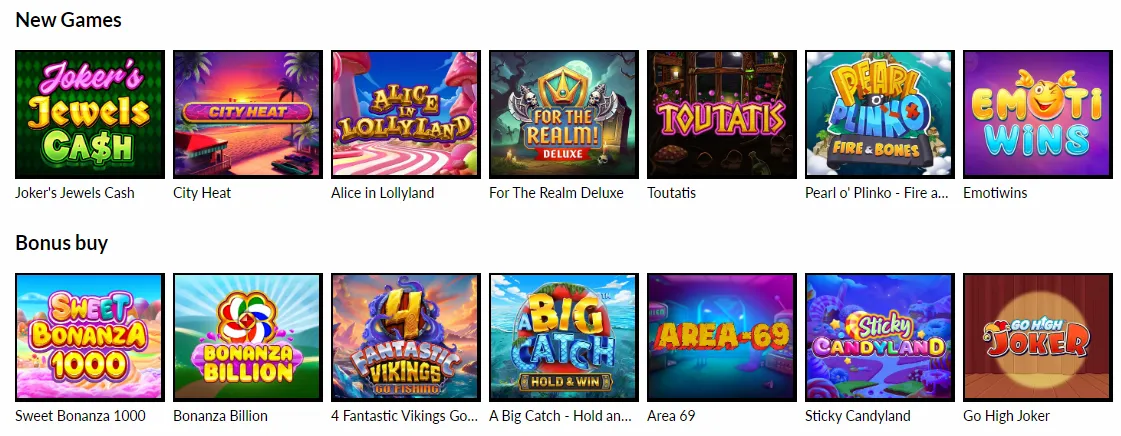Select the Bonanza Billion game tile

click(248, 337)
